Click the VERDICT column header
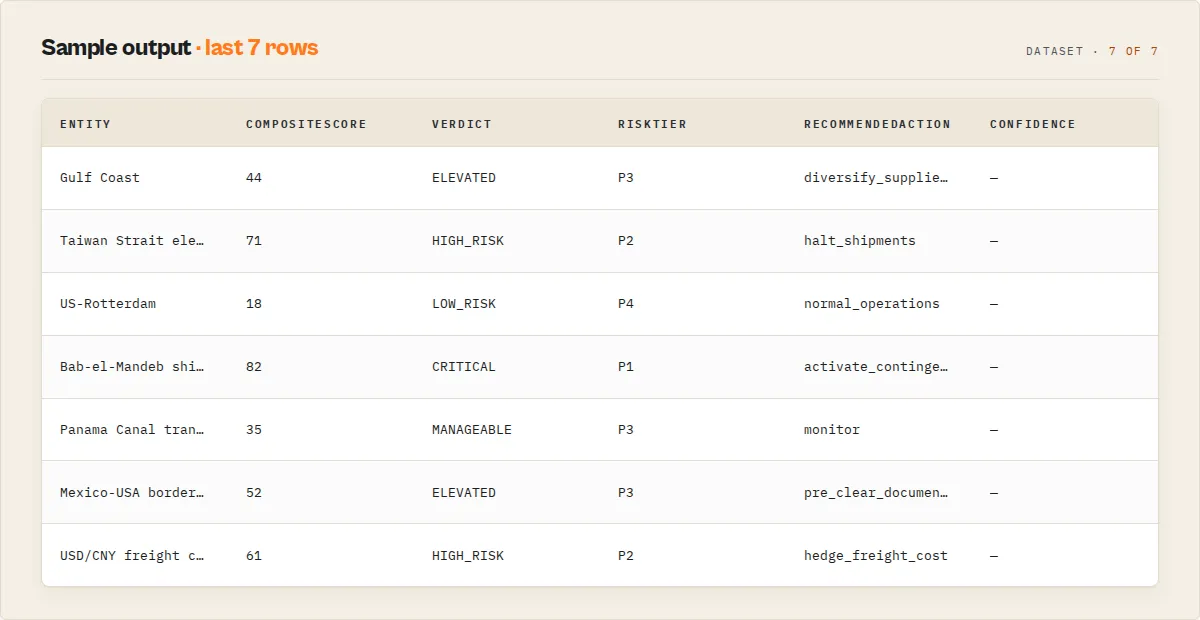 [461, 124]
